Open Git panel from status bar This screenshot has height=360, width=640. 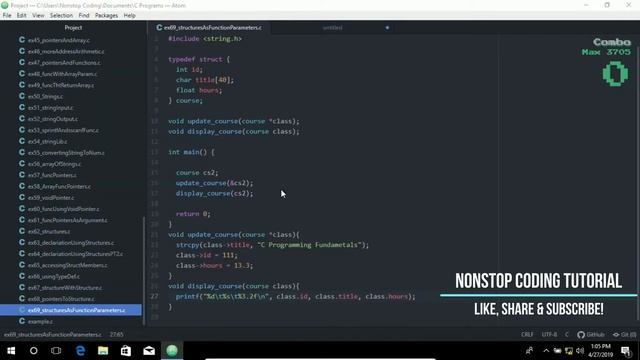tap(624, 334)
